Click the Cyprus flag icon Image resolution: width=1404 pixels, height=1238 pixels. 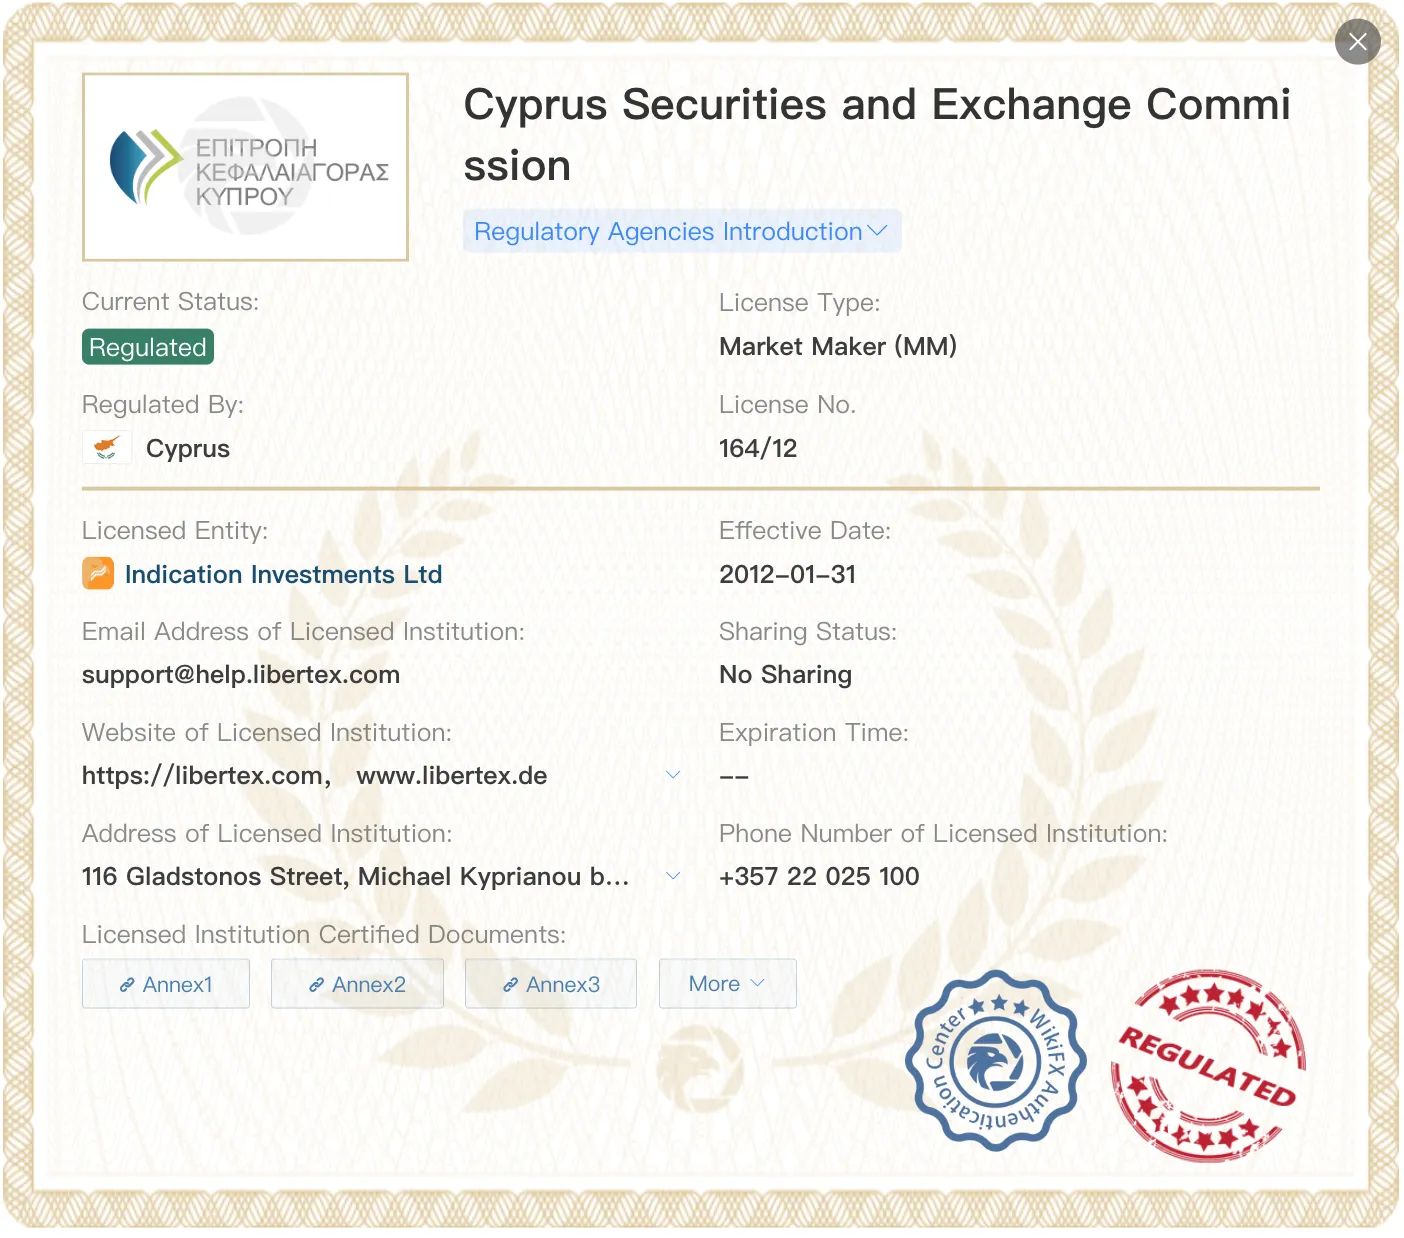pyautogui.click(x=107, y=448)
